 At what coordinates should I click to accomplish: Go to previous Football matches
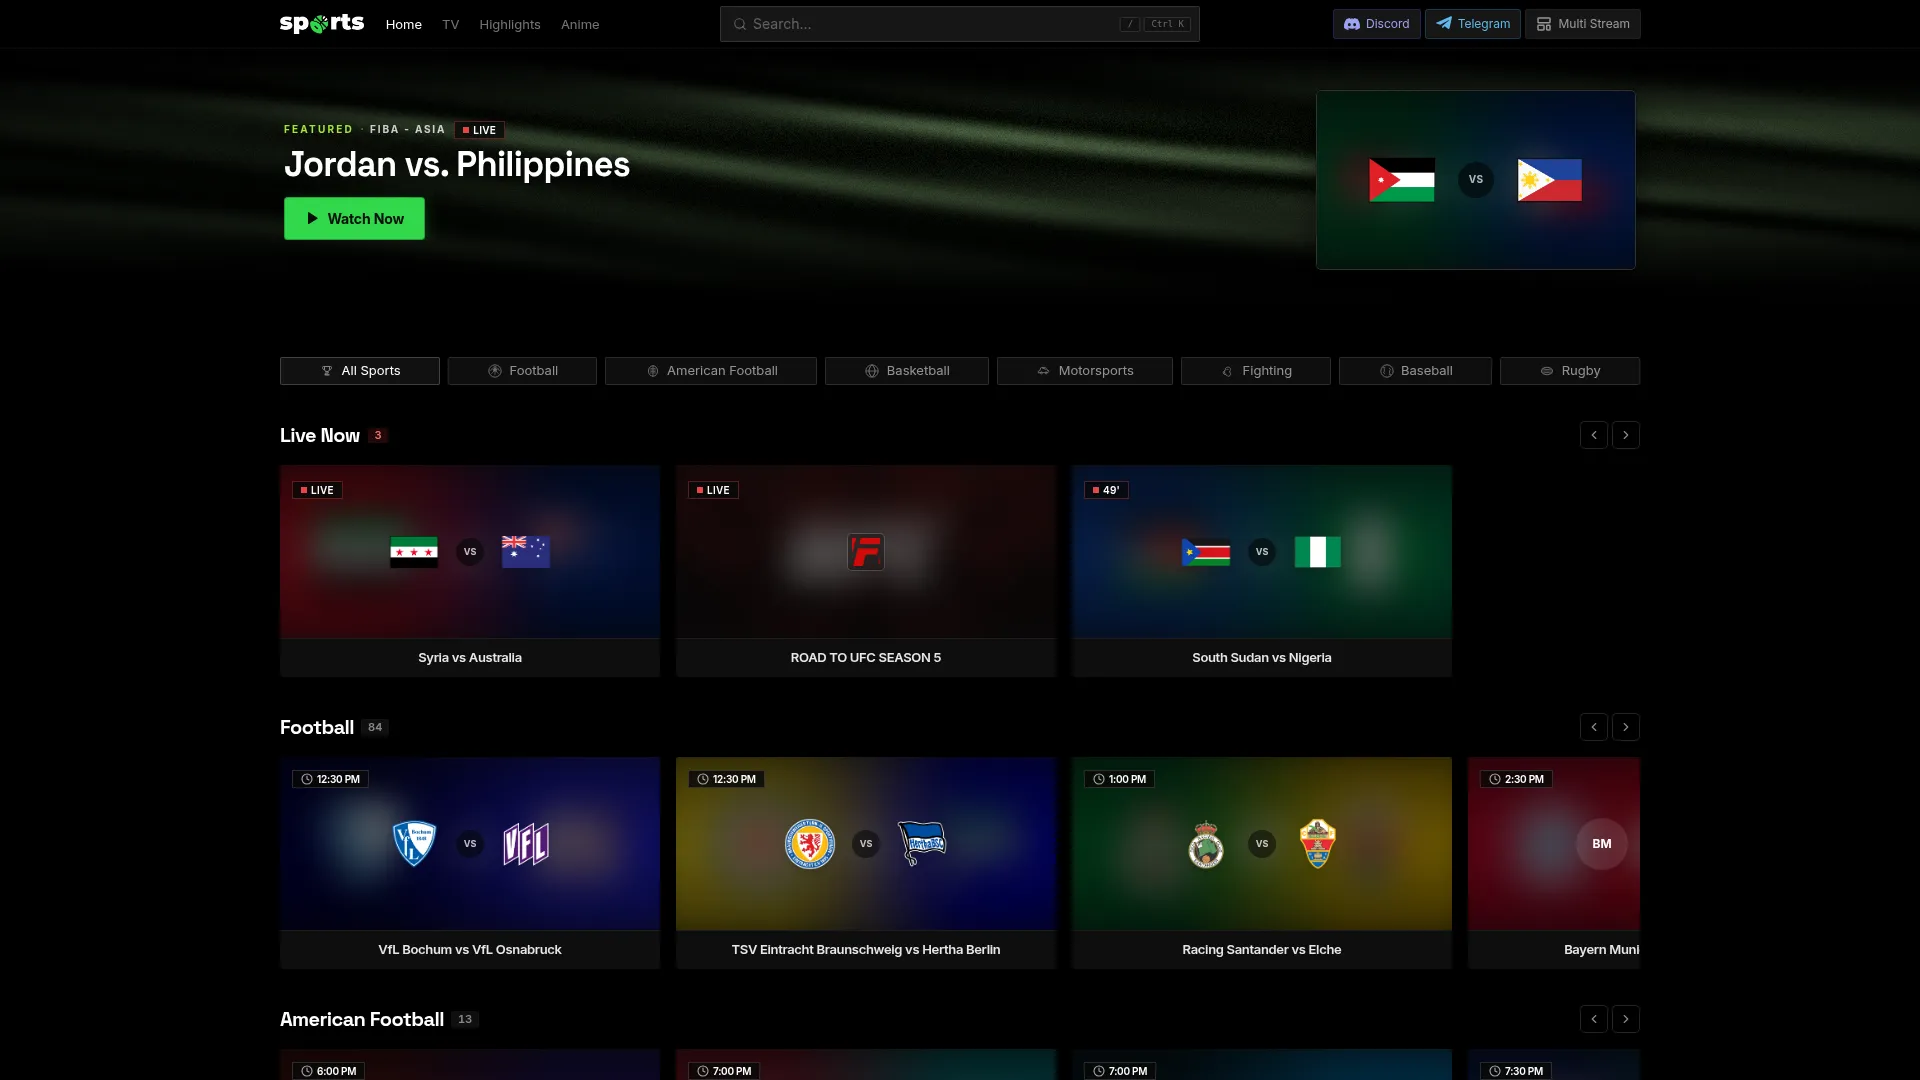pyautogui.click(x=1594, y=727)
